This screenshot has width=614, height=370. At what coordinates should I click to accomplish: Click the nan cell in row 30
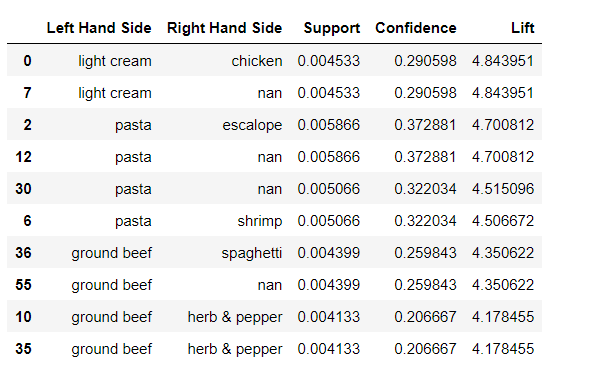pyautogui.click(x=270, y=189)
